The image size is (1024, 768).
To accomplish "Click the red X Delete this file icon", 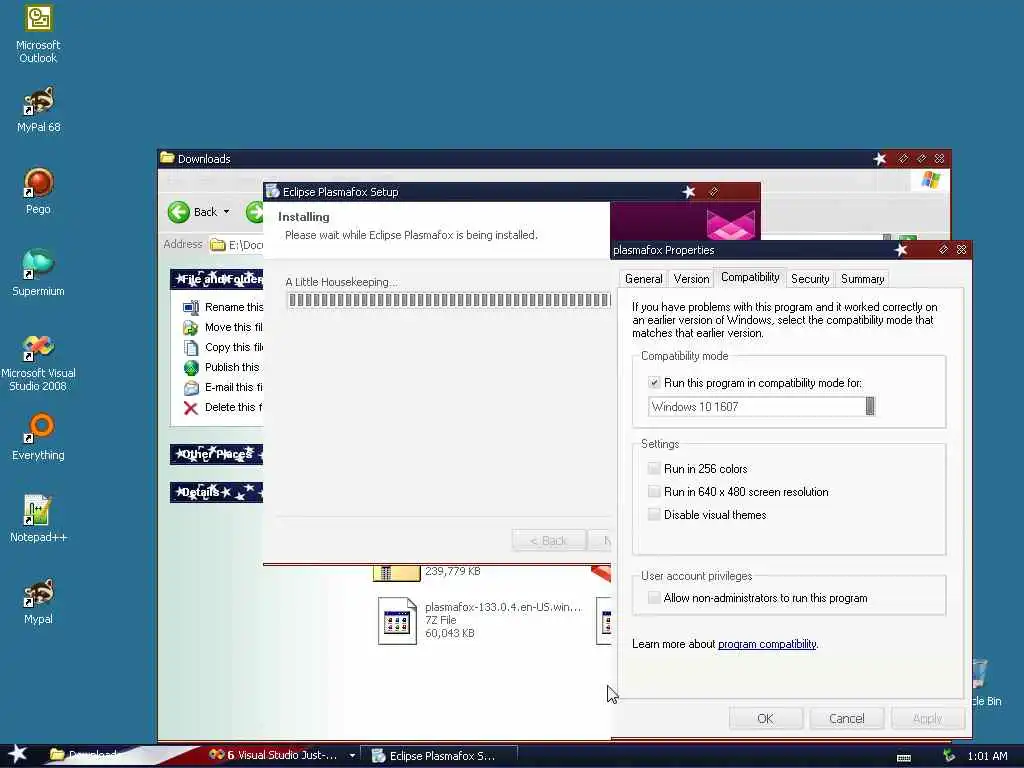I will (191, 408).
